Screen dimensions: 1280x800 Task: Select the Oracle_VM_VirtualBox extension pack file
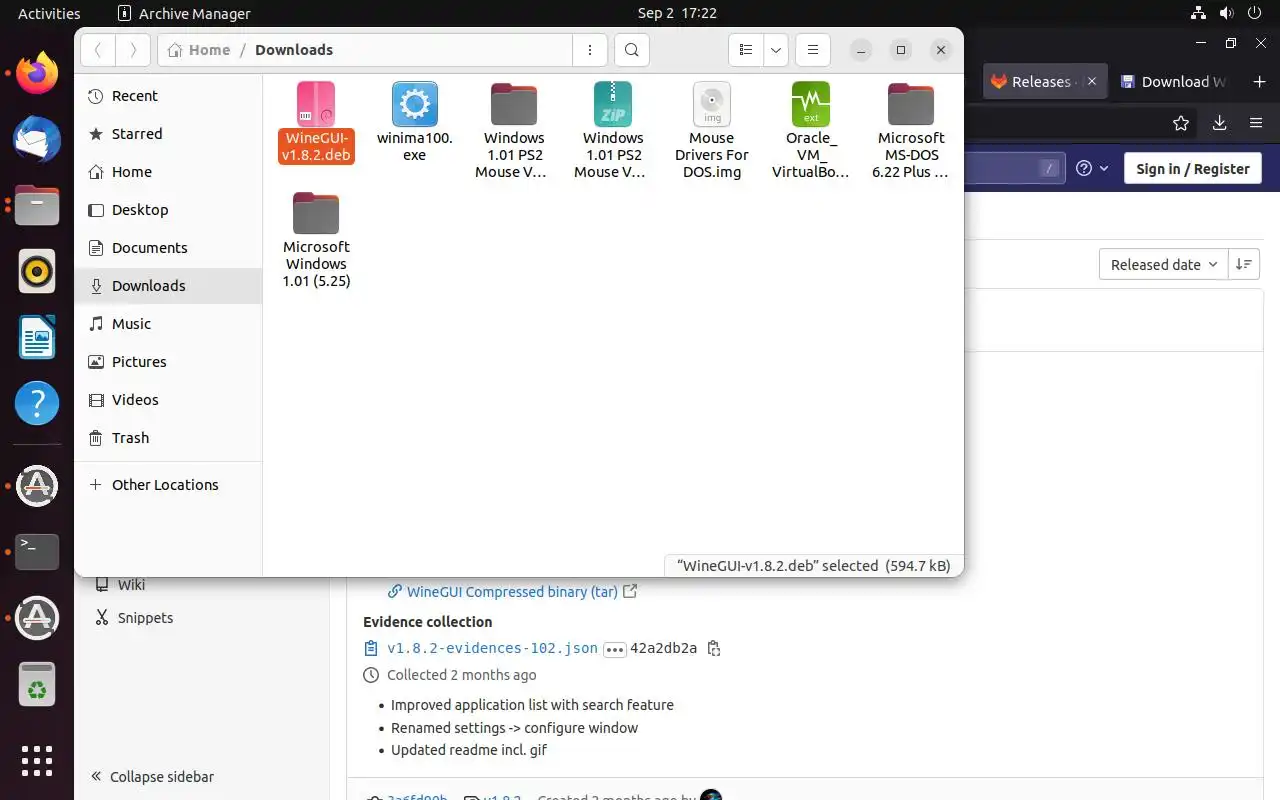(811, 104)
